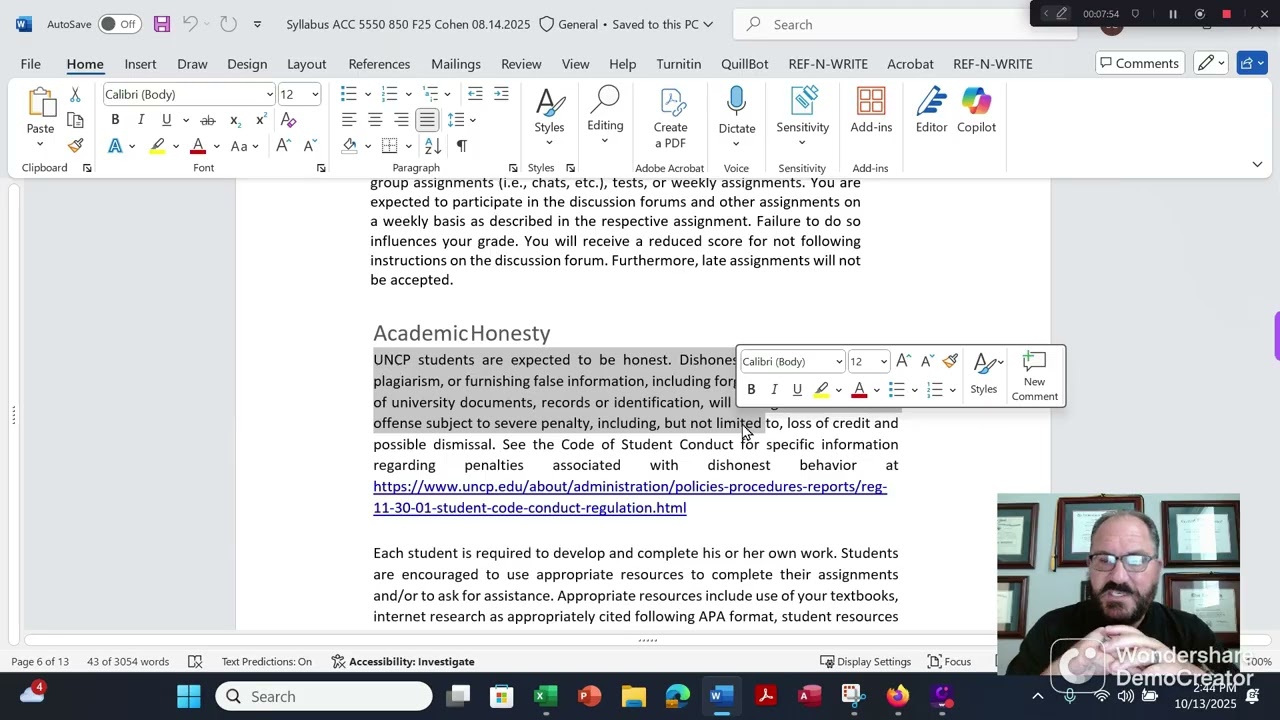
Task: Toggle Superscript formatting
Action: [260, 120]
